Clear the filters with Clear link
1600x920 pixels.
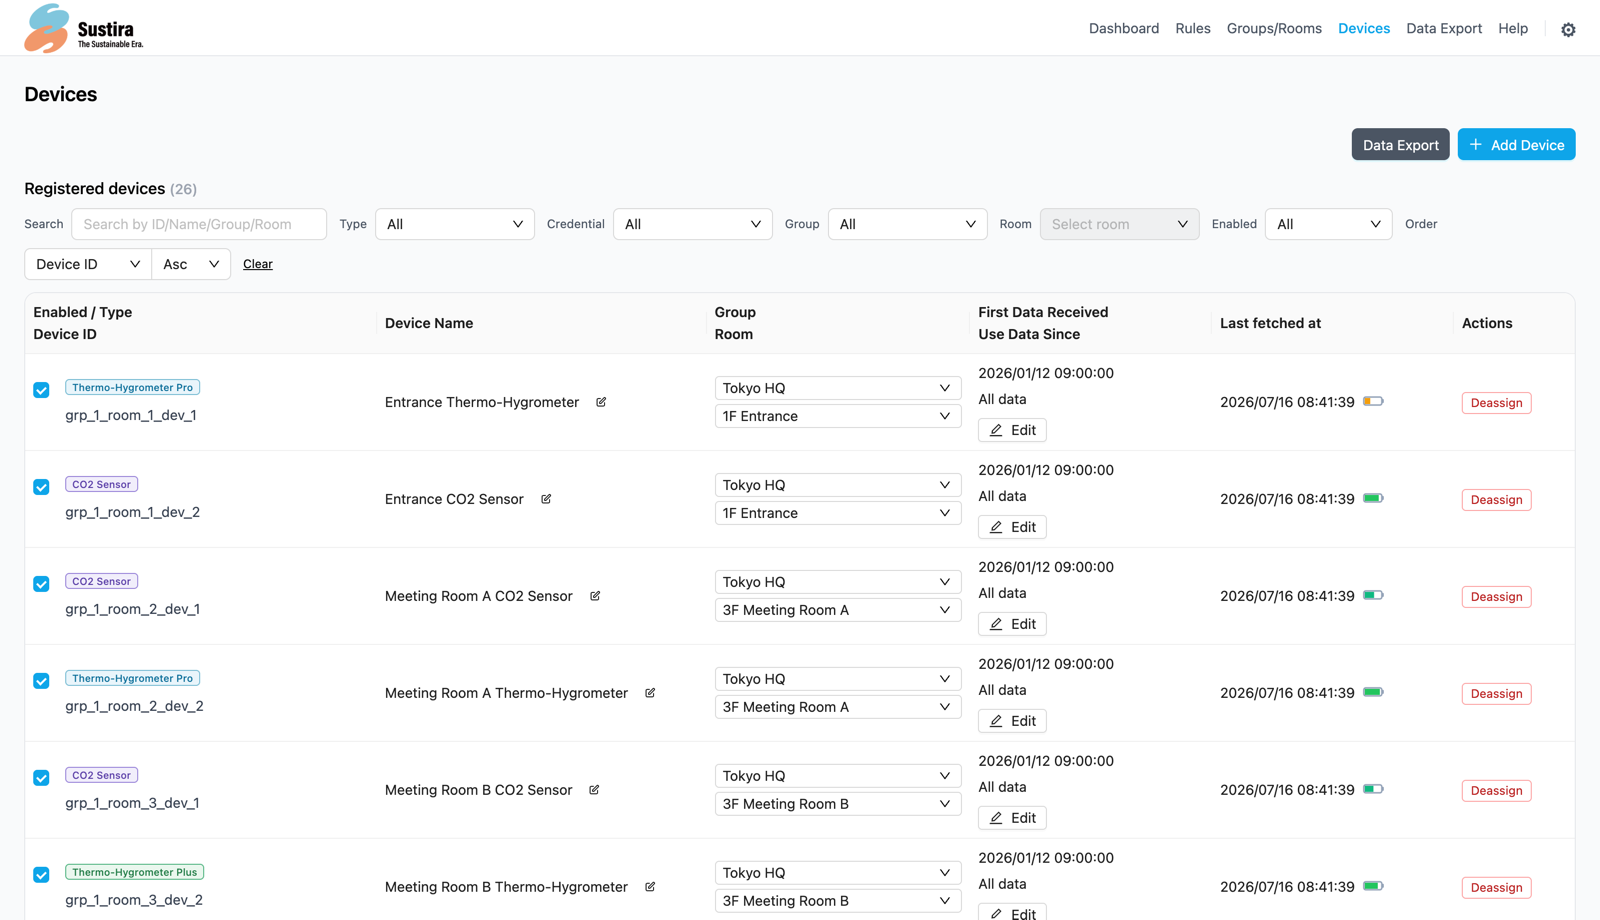(x=258, y=264)
